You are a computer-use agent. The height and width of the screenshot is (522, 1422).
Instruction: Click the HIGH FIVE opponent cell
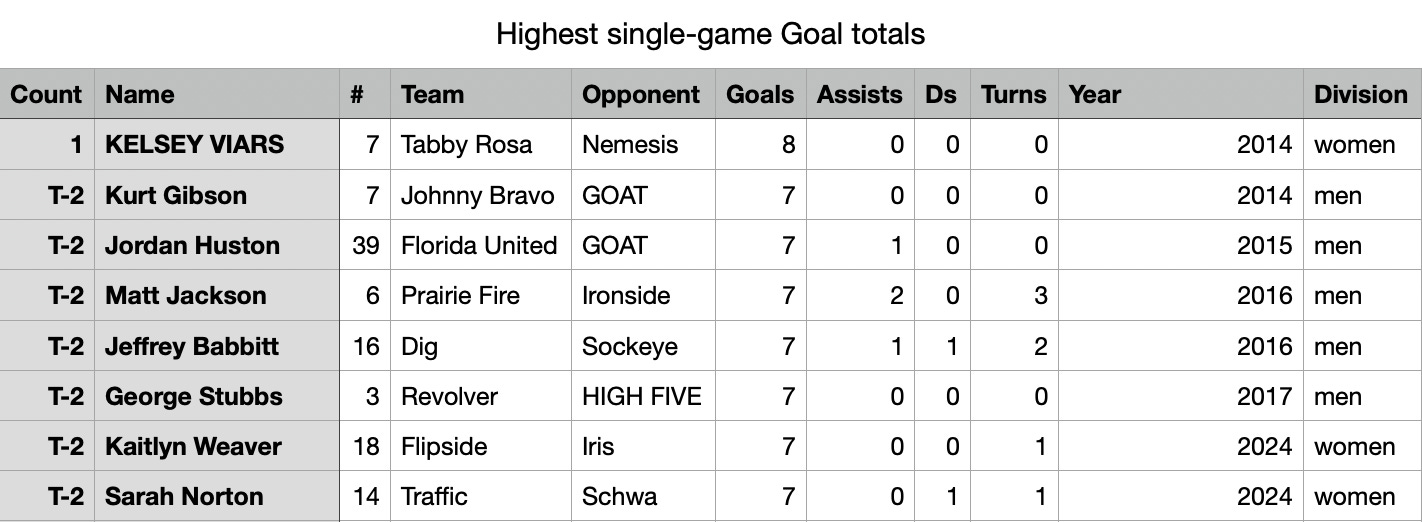[x=643, y=396]
